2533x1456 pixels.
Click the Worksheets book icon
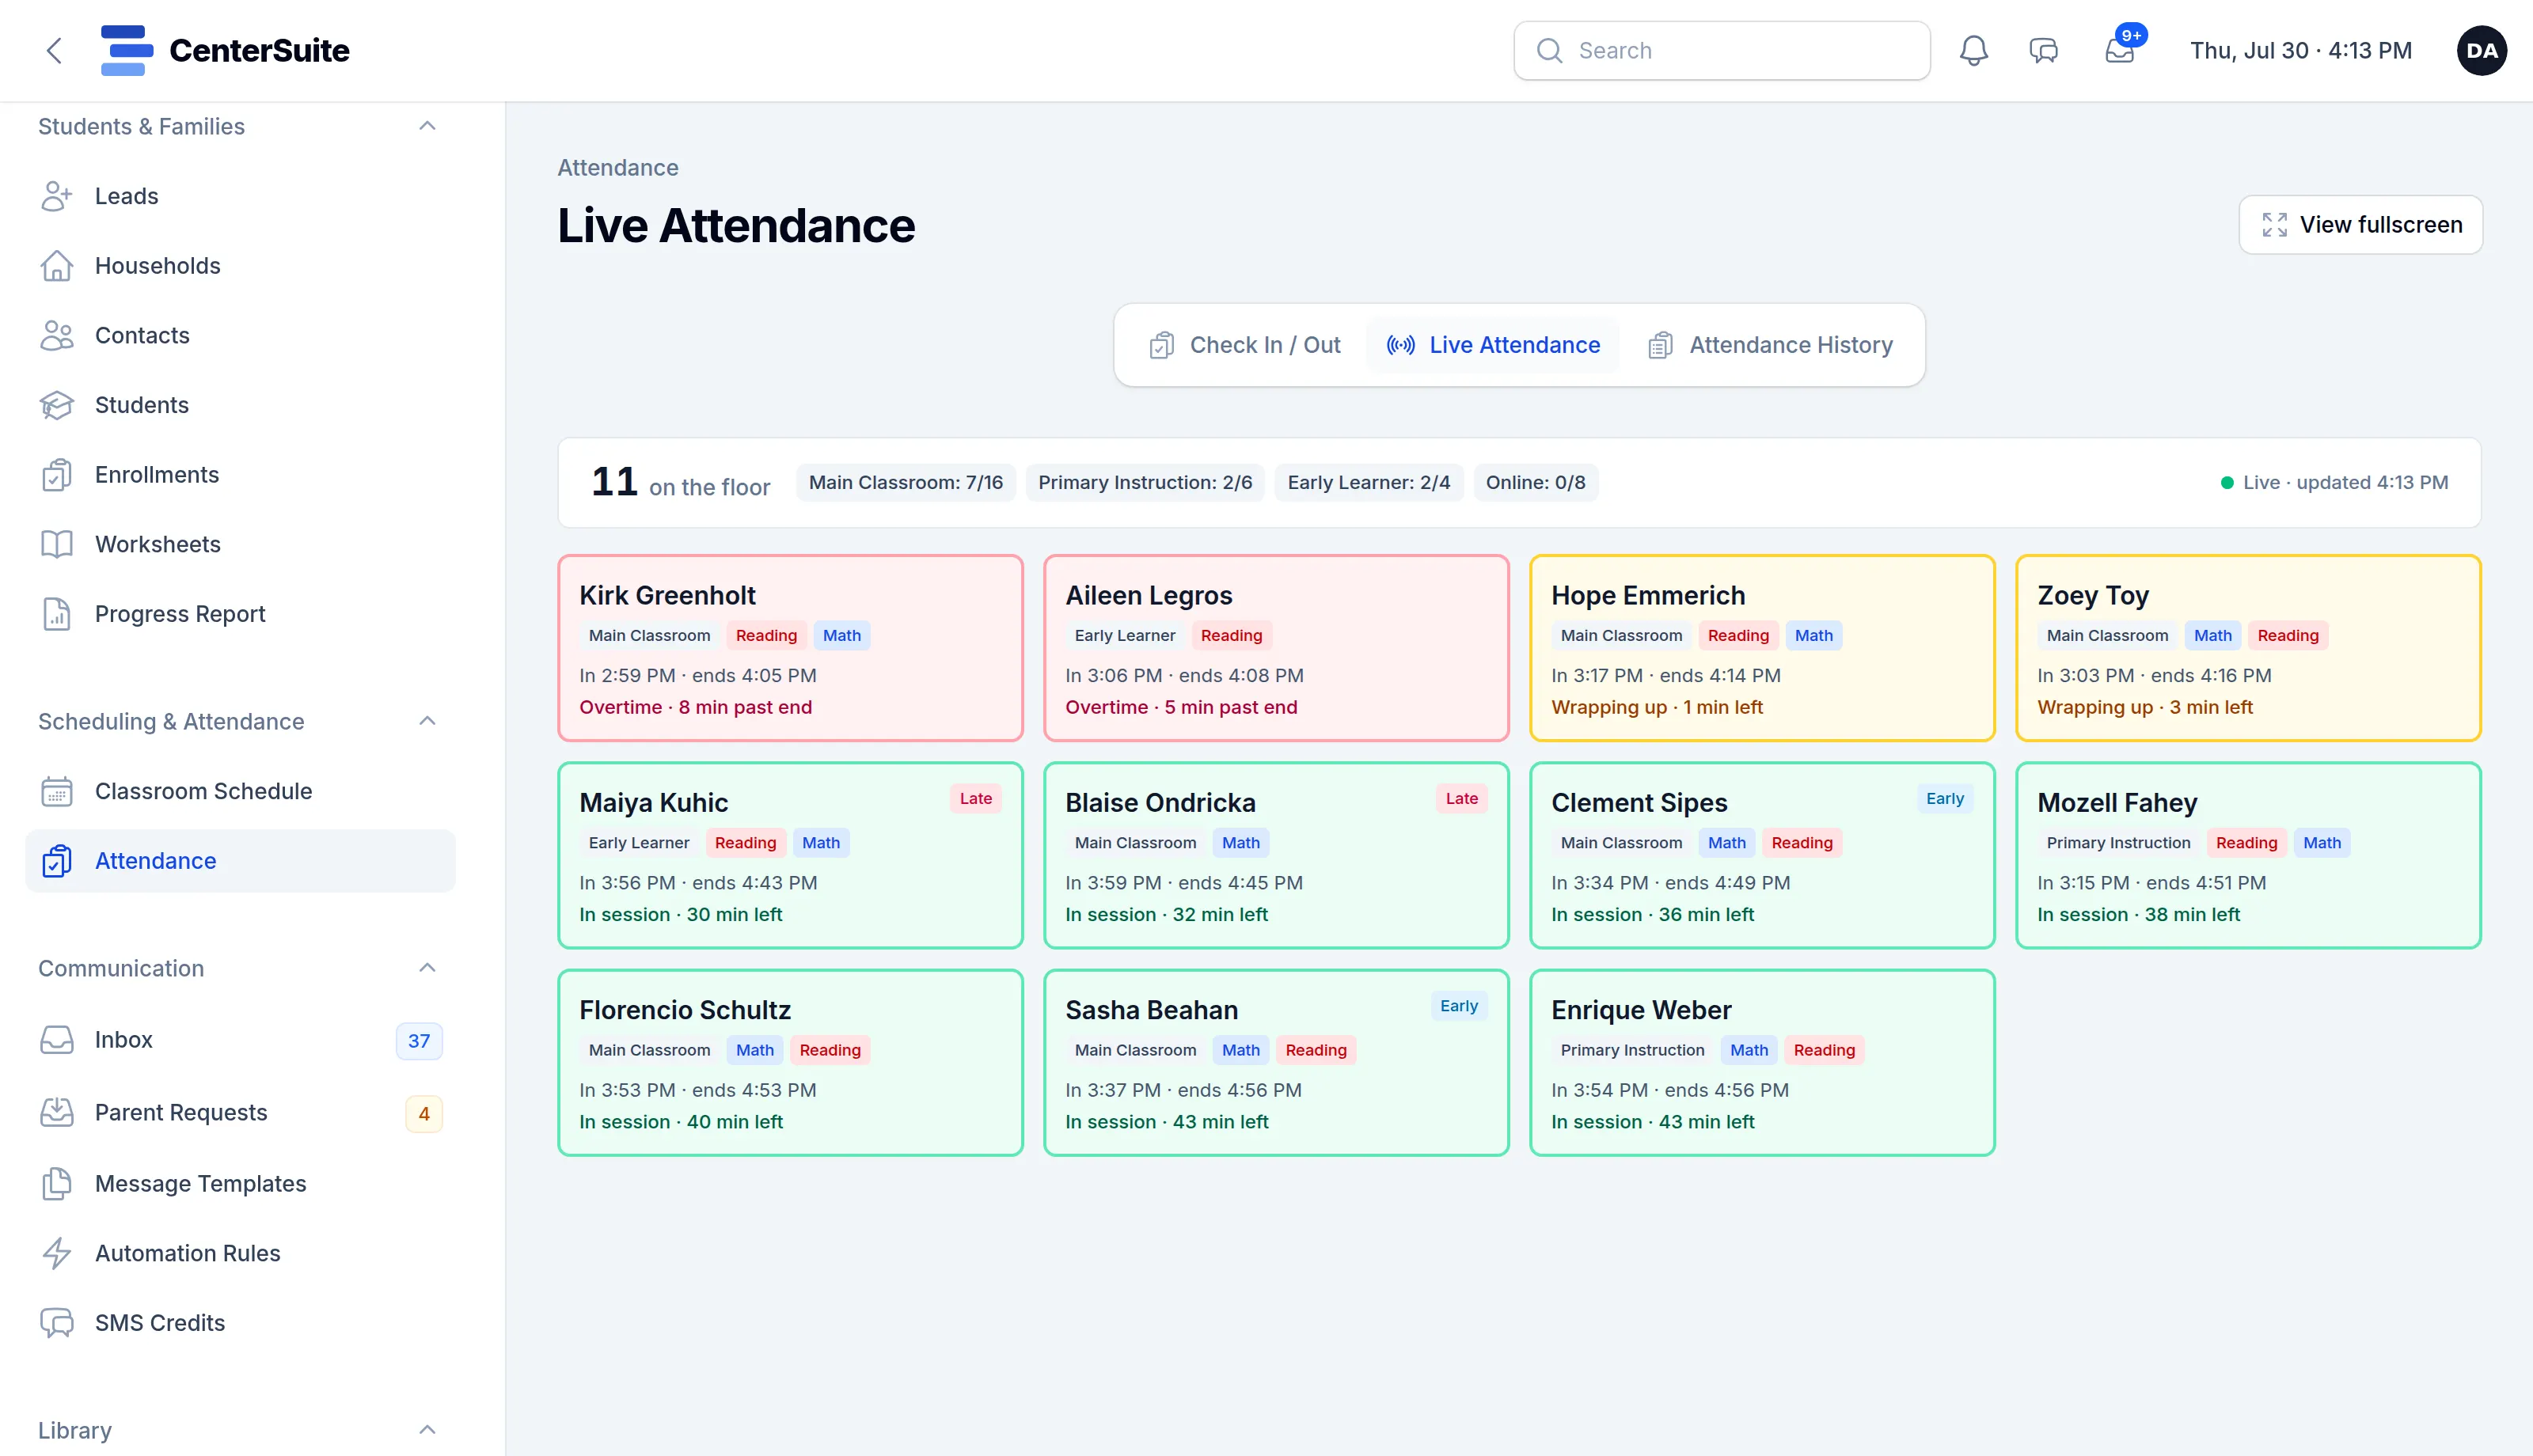coord(57,544)
